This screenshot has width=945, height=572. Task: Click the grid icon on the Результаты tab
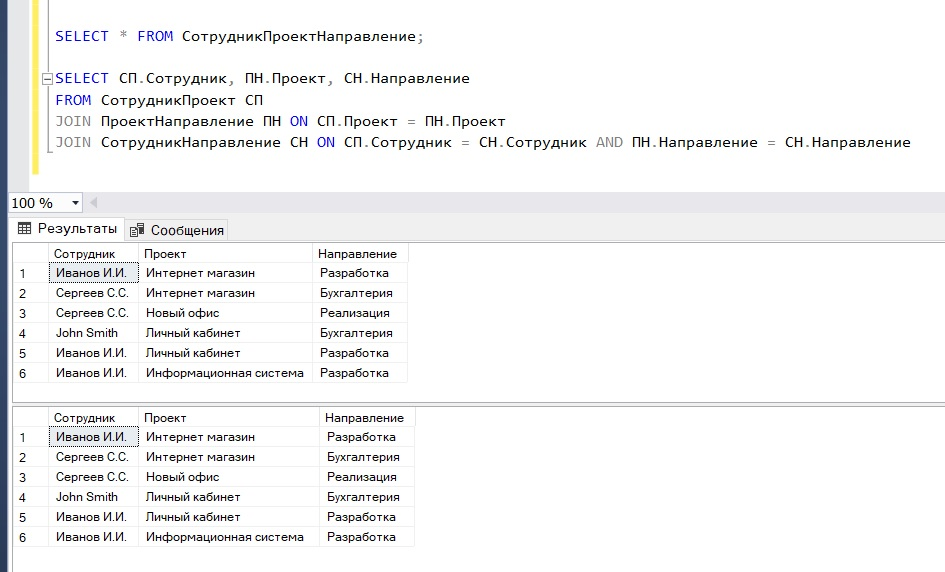[25, 229]
